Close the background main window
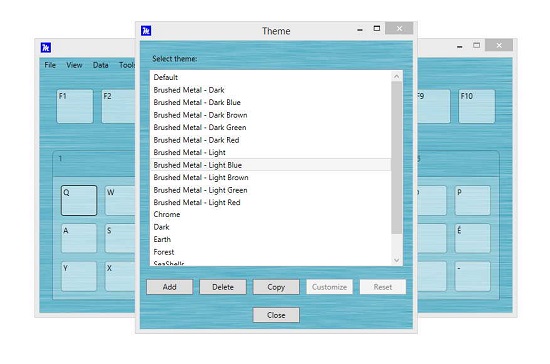Image resolution: width=550 pixels, height=364 pixels. point(499,45)
